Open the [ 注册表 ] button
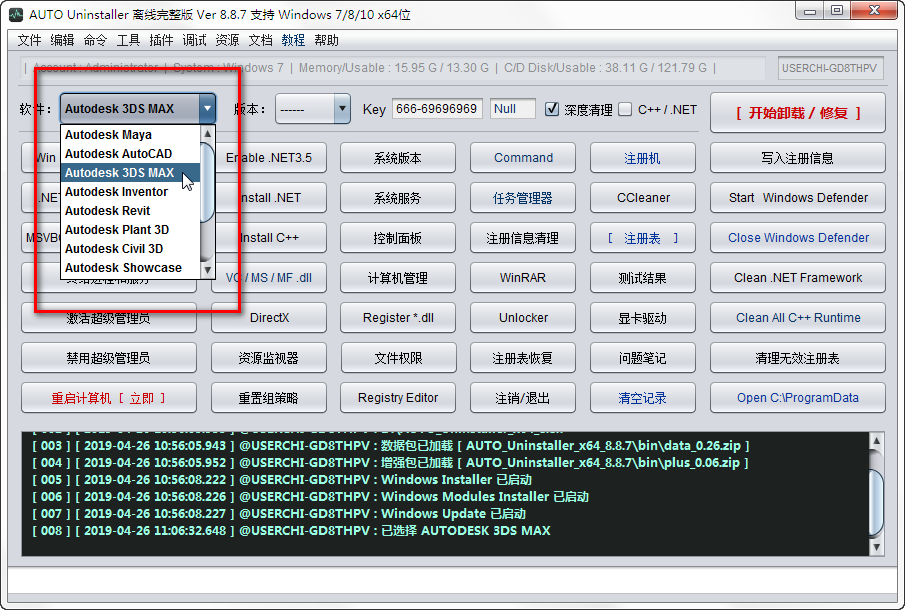 [642, 238]
